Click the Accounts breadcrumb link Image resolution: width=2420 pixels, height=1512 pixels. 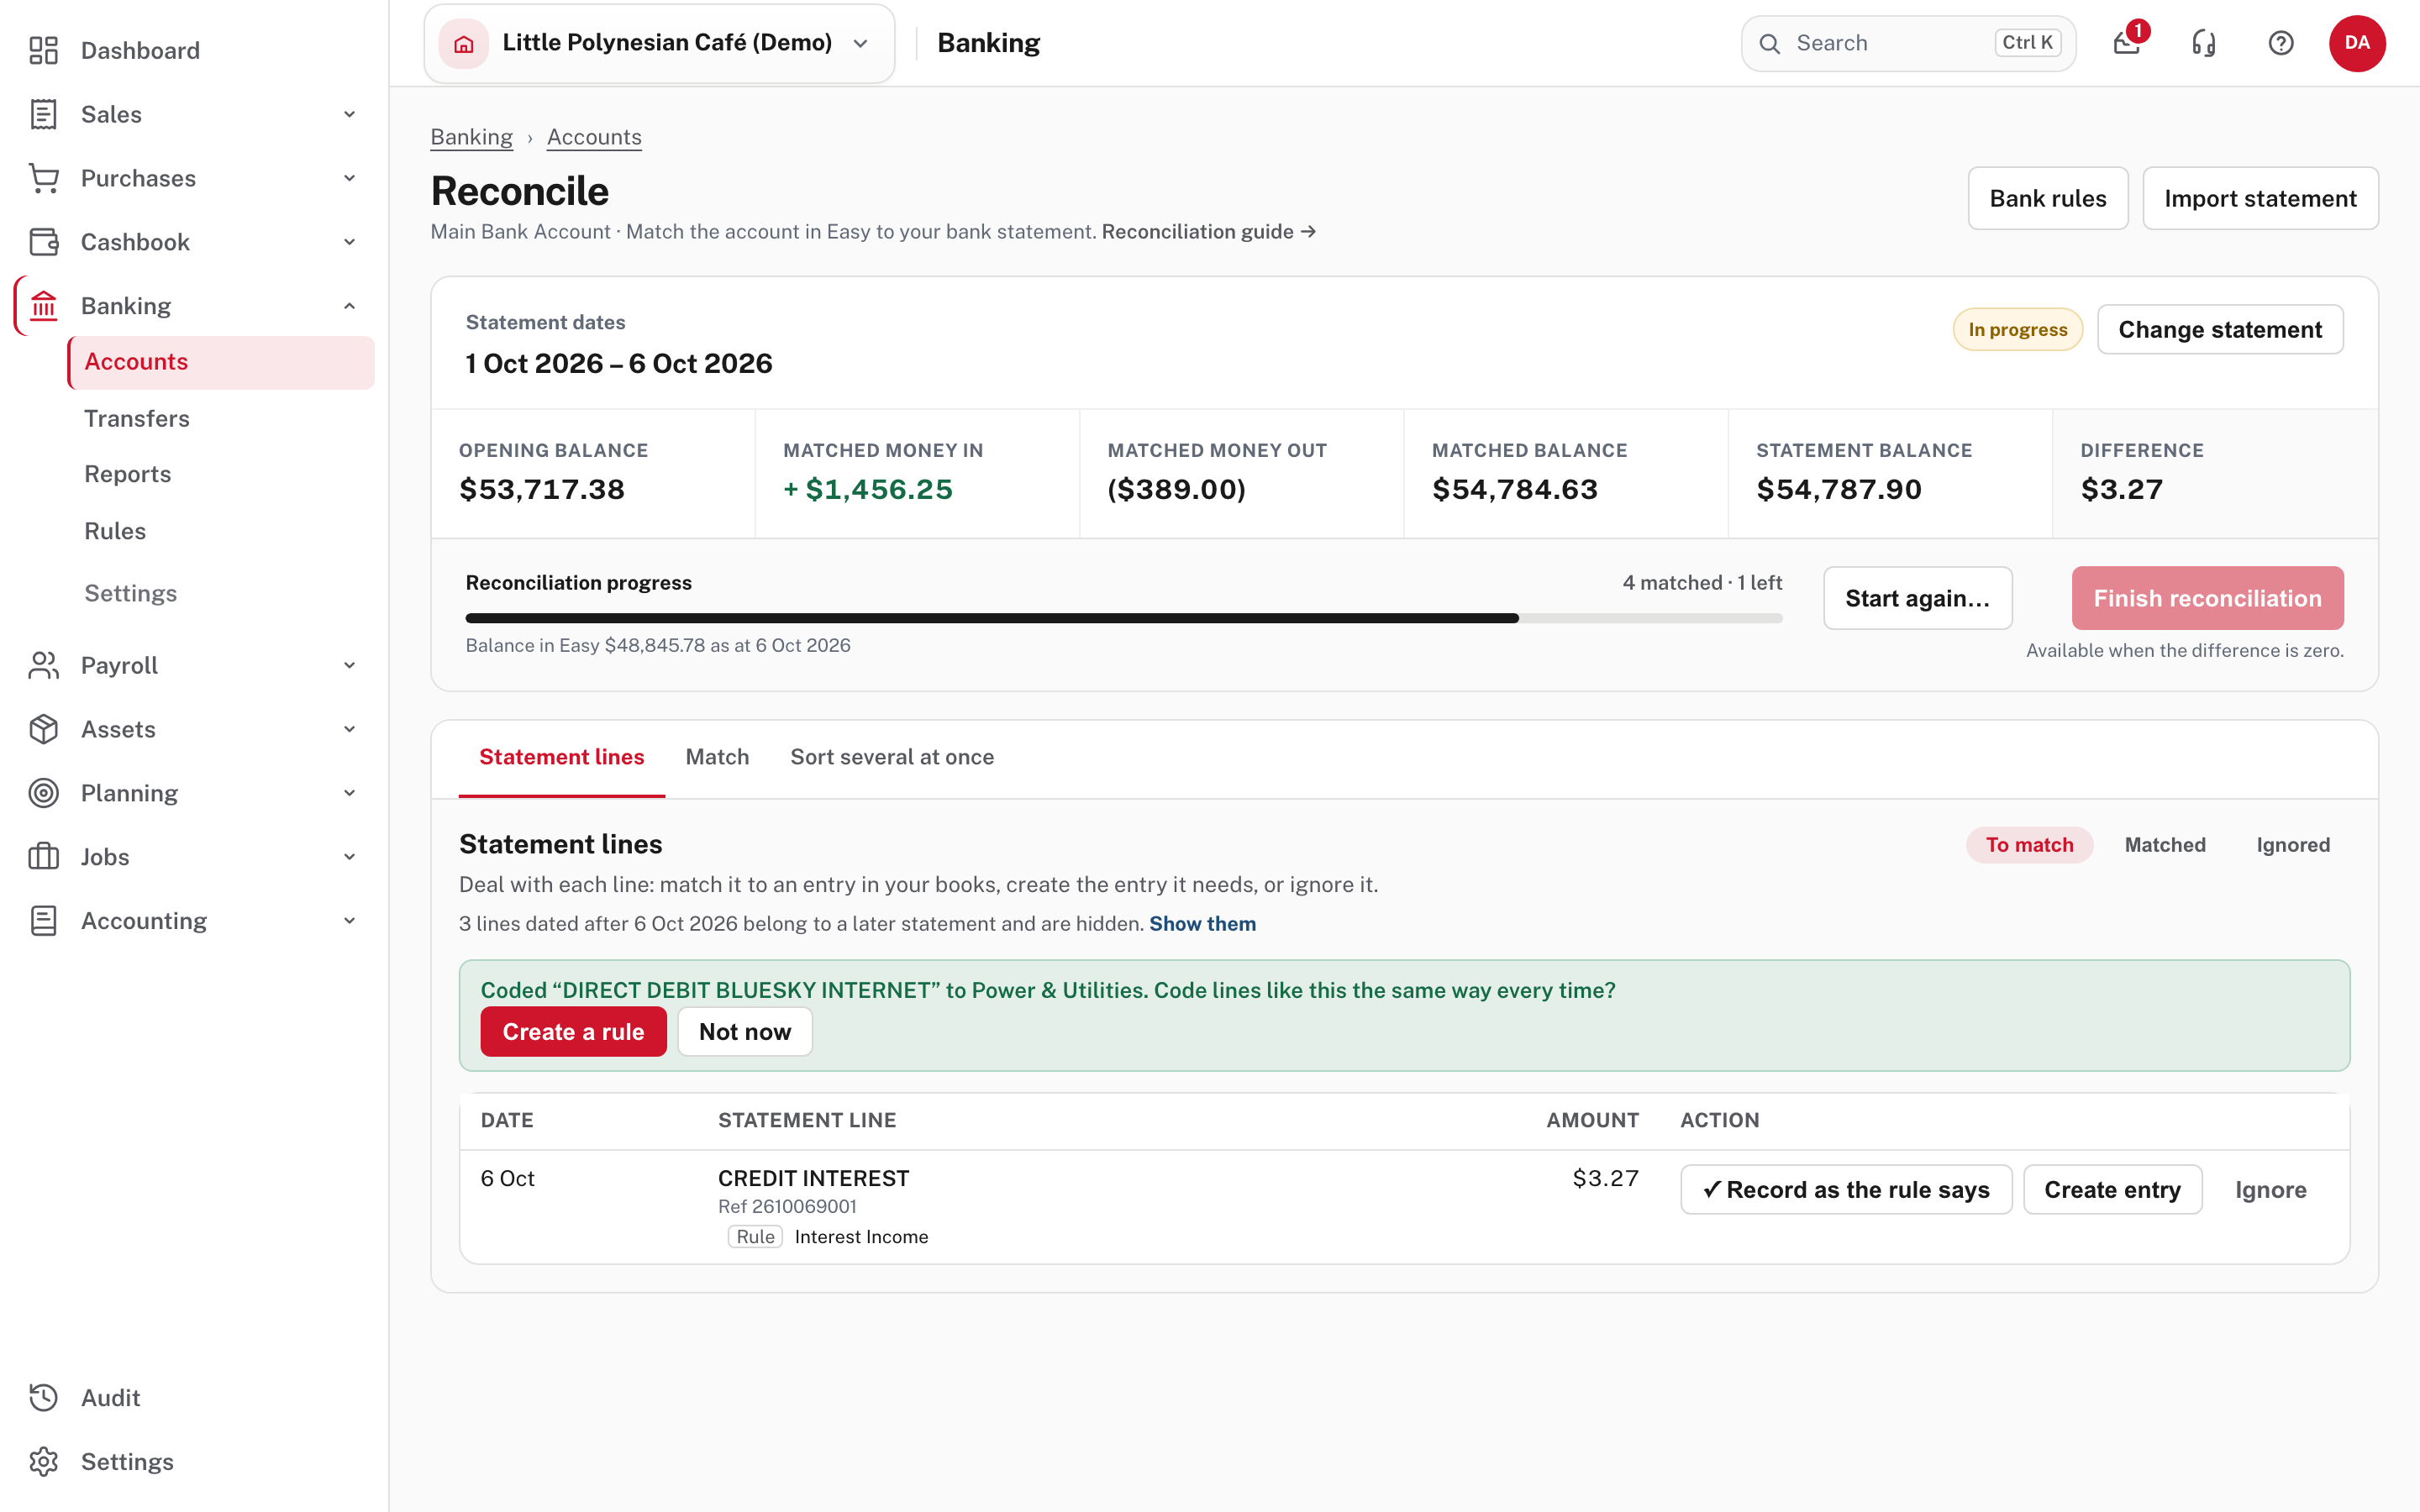[x=594, y=137]
